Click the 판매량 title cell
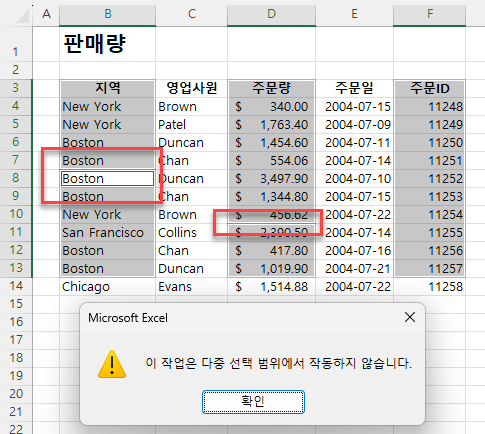485x434 pixels. pos(107,44)
